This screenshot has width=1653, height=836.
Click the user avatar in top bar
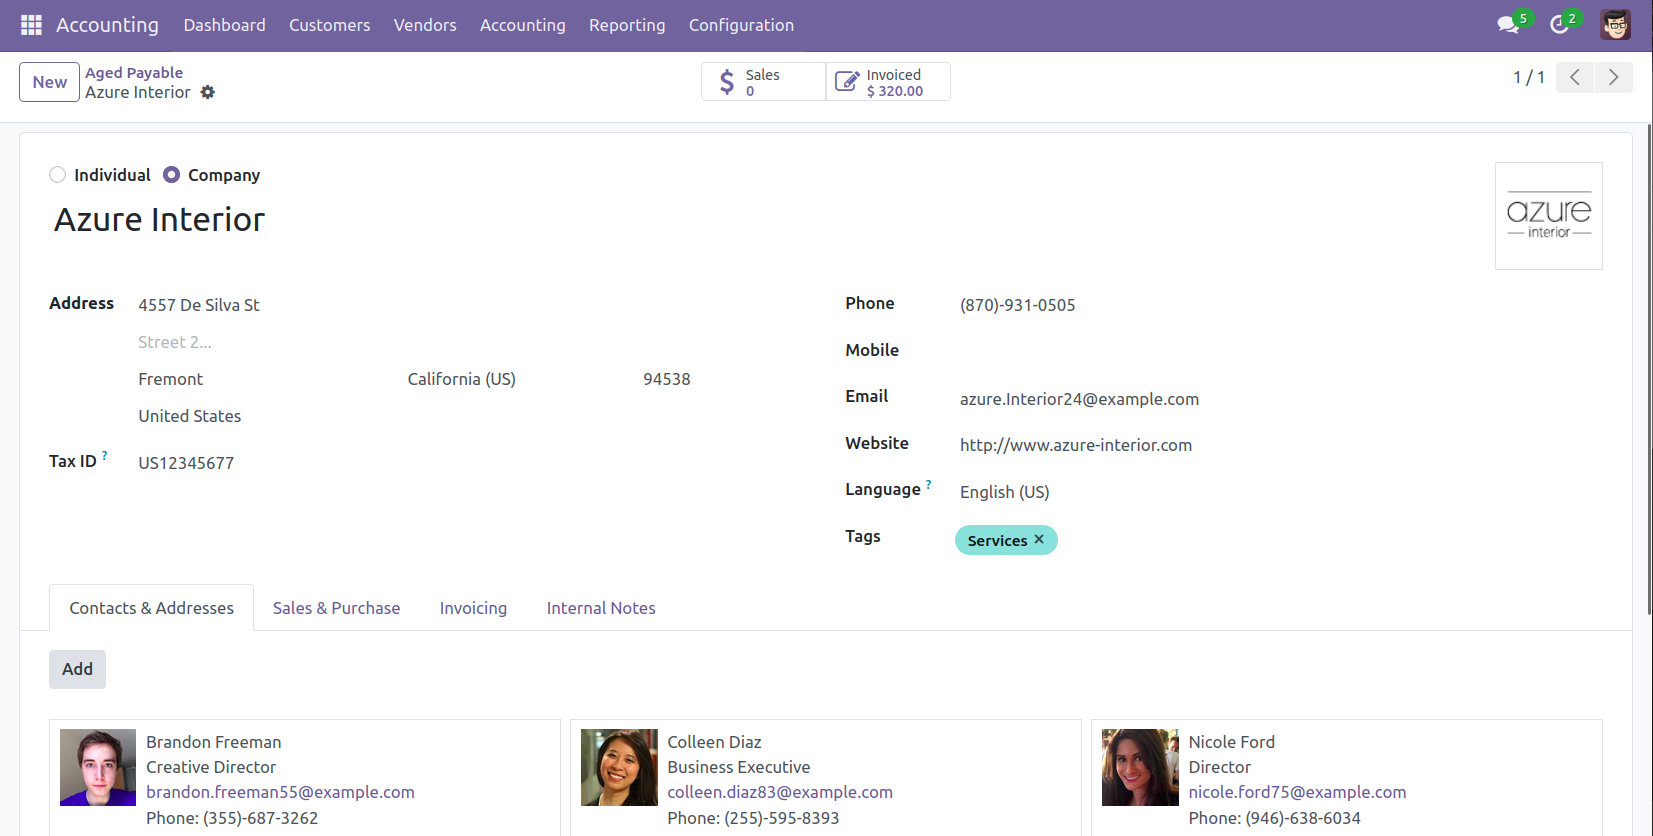(1615, 25)
